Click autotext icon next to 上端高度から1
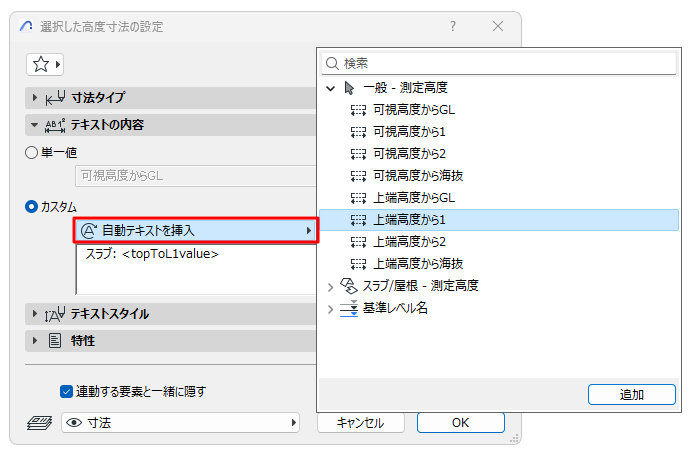 (358, 220)
